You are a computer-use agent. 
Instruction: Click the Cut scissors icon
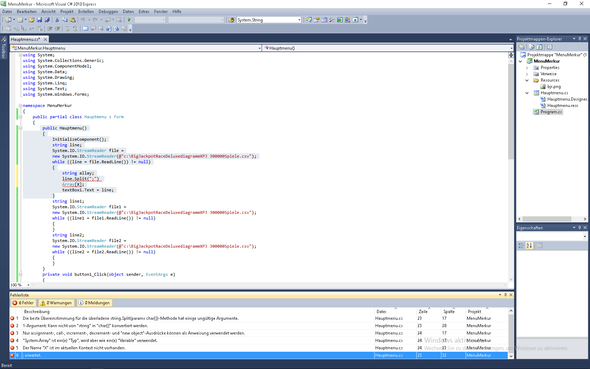coord(57,20)
